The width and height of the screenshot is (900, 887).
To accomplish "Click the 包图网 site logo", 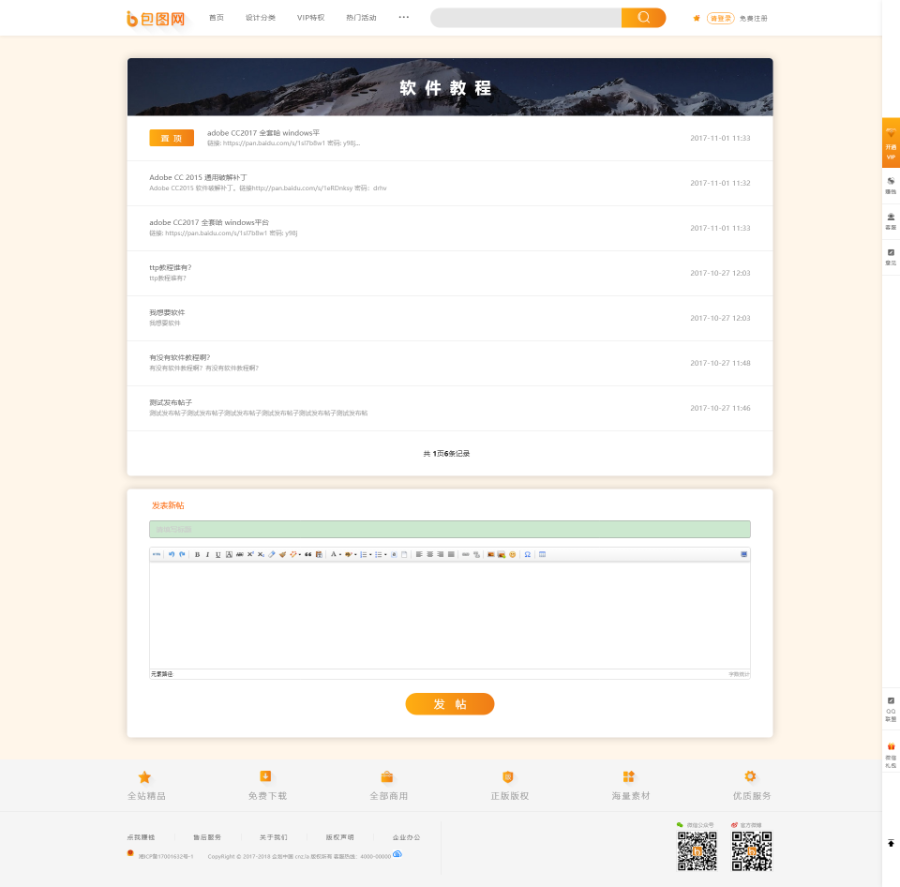I will pos(156,19).
